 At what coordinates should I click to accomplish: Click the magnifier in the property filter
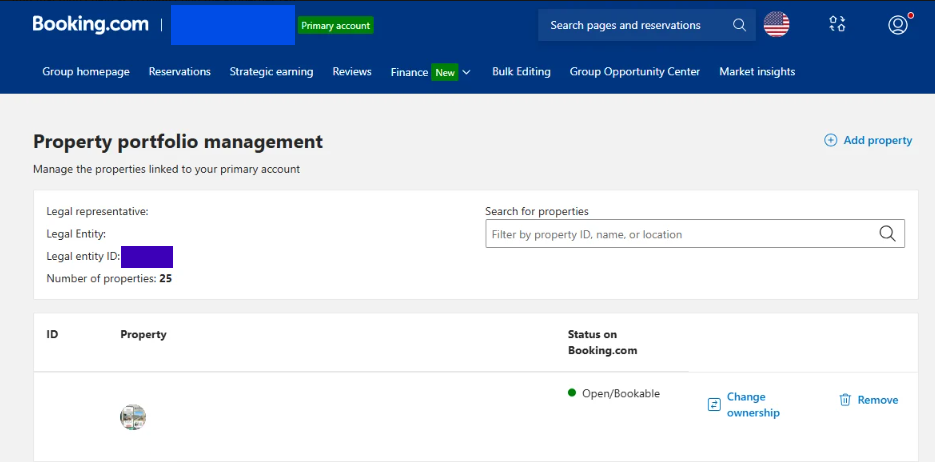point(887,234)
